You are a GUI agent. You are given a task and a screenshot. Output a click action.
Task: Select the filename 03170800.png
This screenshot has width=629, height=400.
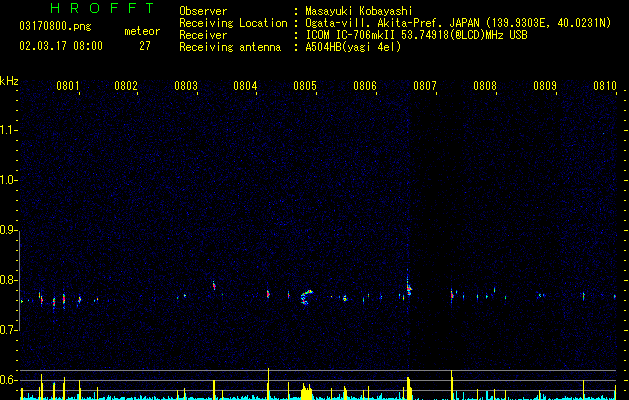coord(55,27)
